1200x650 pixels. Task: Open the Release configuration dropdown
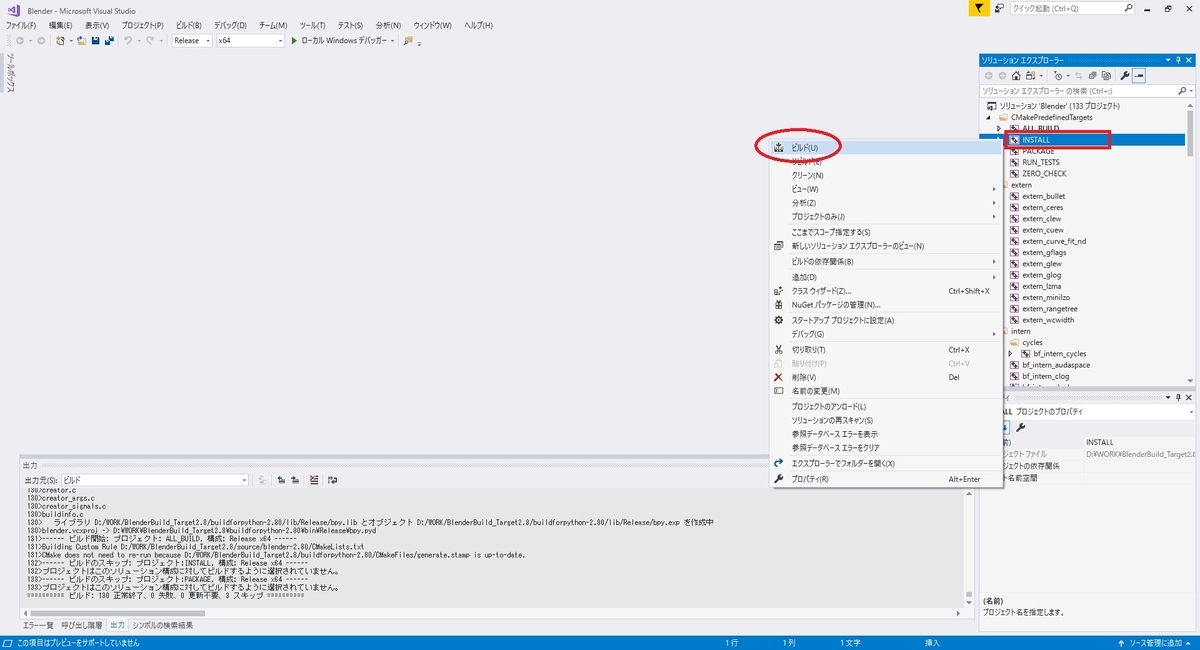coord(191,41)
